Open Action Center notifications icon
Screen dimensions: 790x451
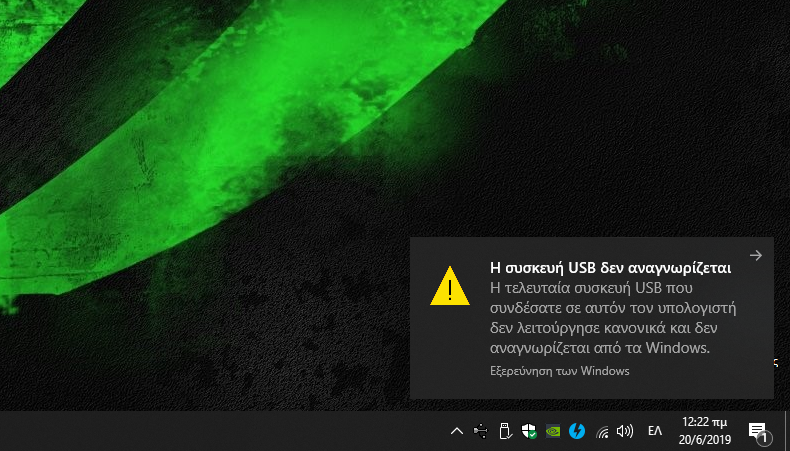click(x=759, y=432)
